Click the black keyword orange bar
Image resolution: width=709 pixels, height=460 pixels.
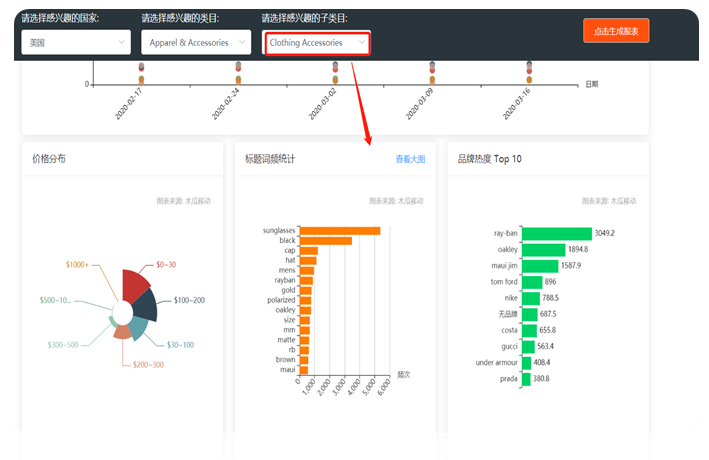pos(325,241)
